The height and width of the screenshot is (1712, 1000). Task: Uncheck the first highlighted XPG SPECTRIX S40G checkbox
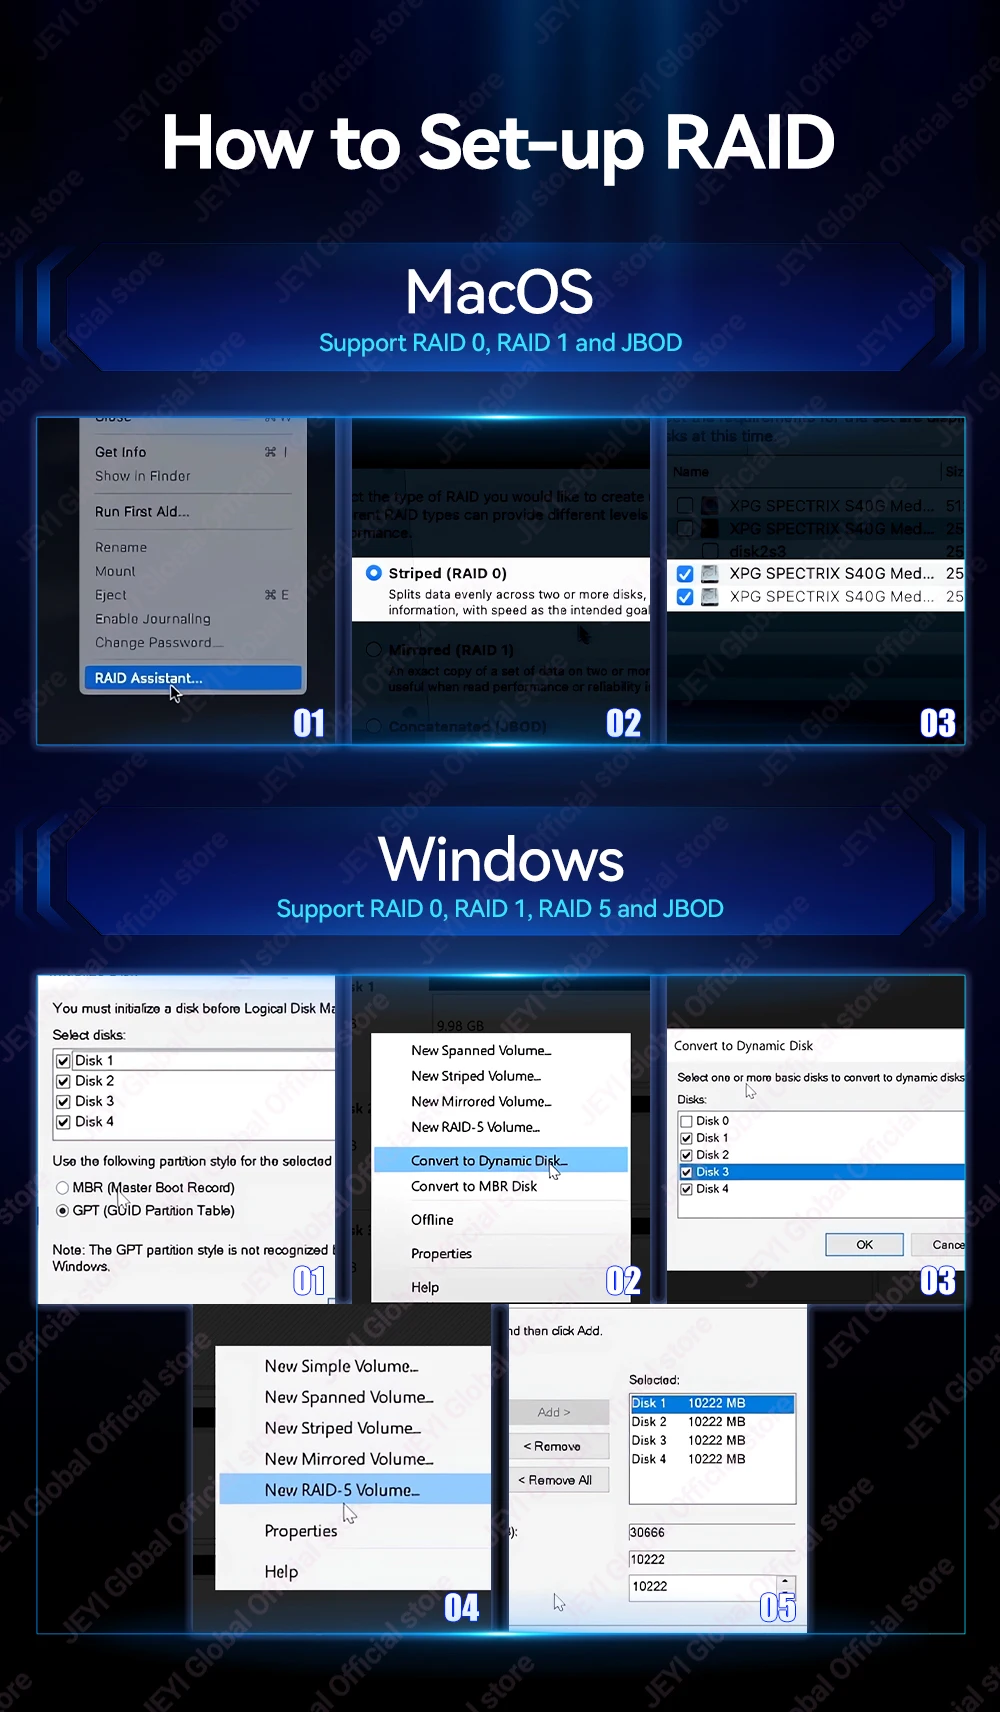685,574
